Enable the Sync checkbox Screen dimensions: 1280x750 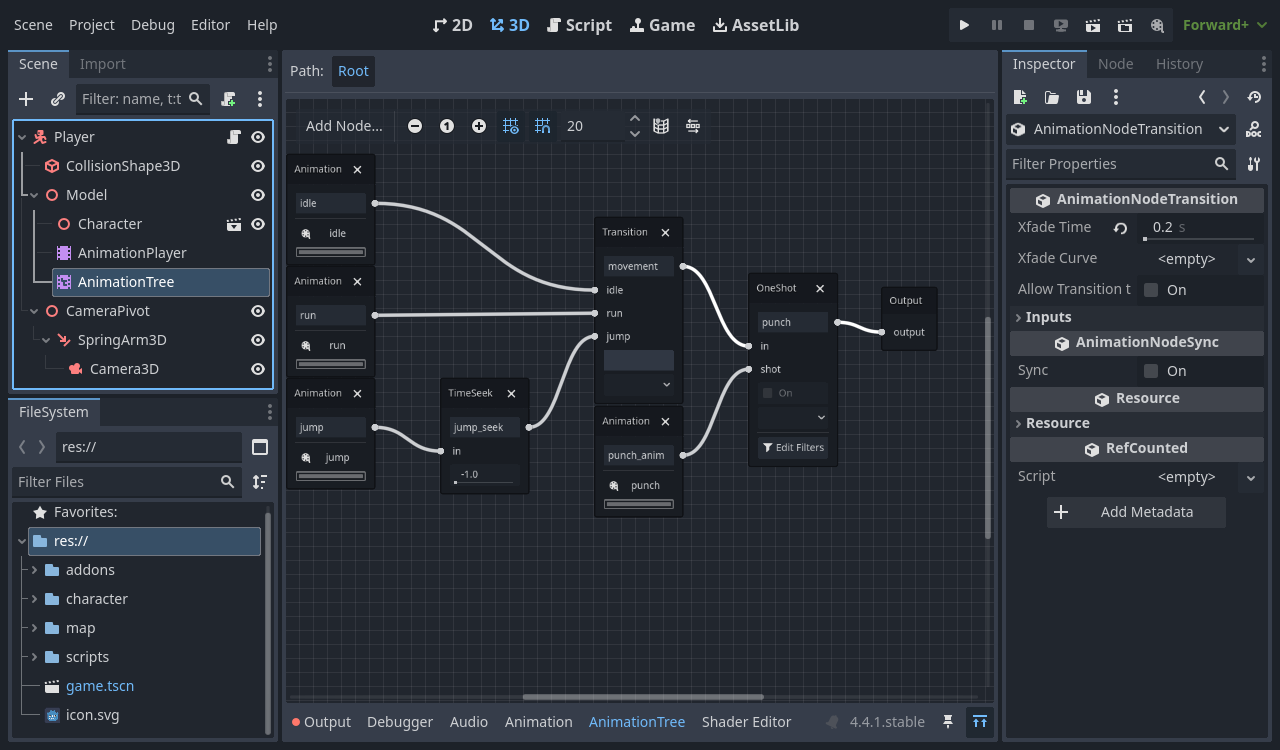click(x=1151, y=371)
